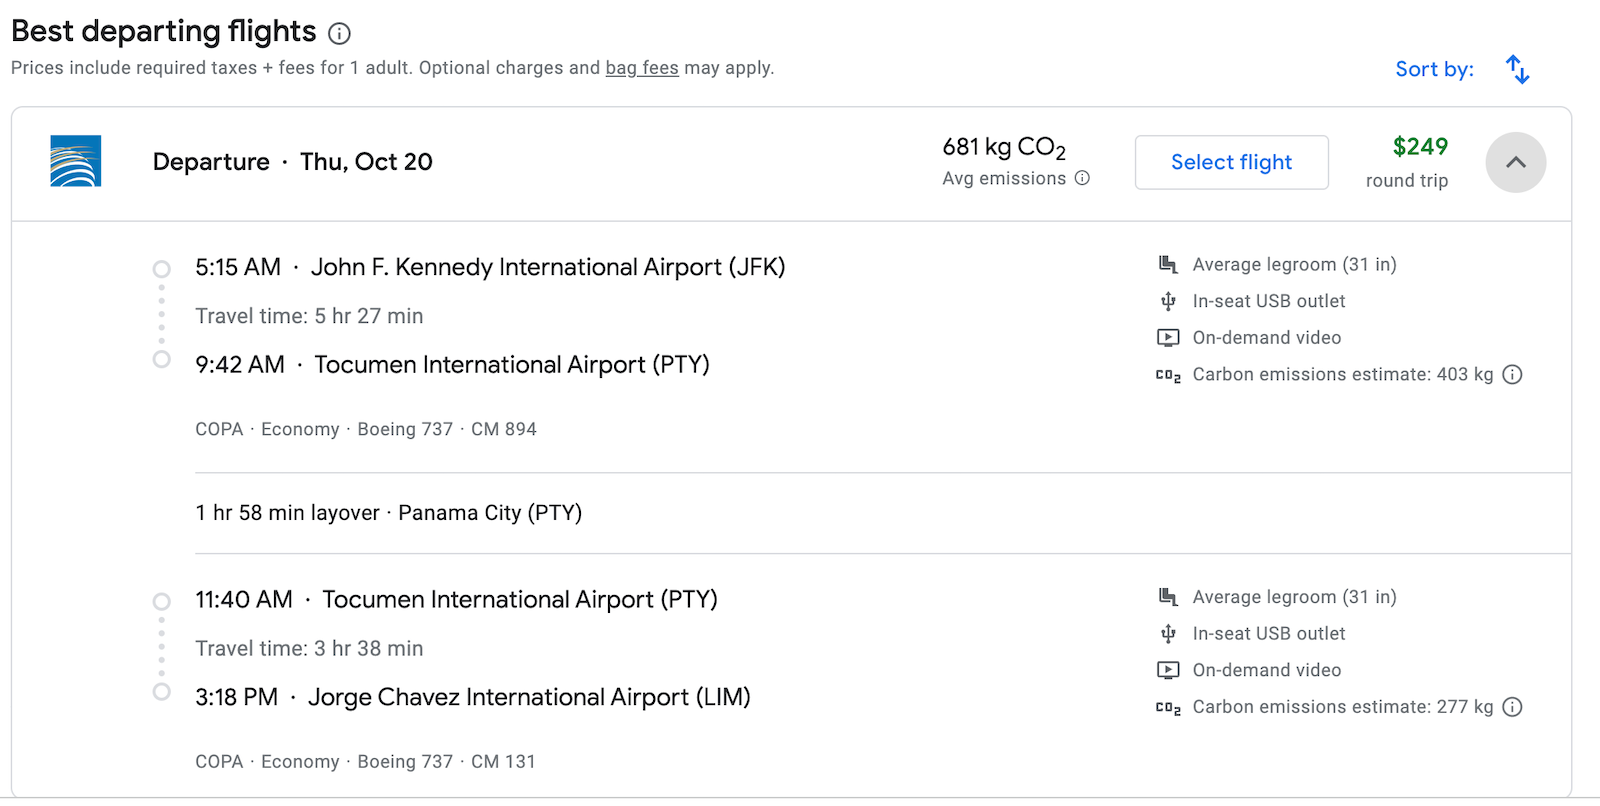Click the $249 round trip price
Image resolution: width=1600 pixels, height=806 pixels.
1419,147
